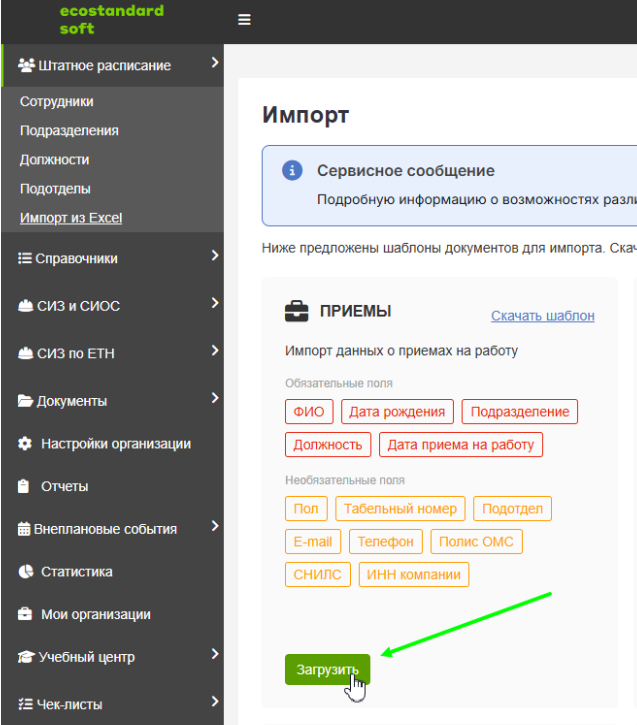The image size is (637, 725).
Task: Click the Табельный номер field tag
Action: coord(400,509)
